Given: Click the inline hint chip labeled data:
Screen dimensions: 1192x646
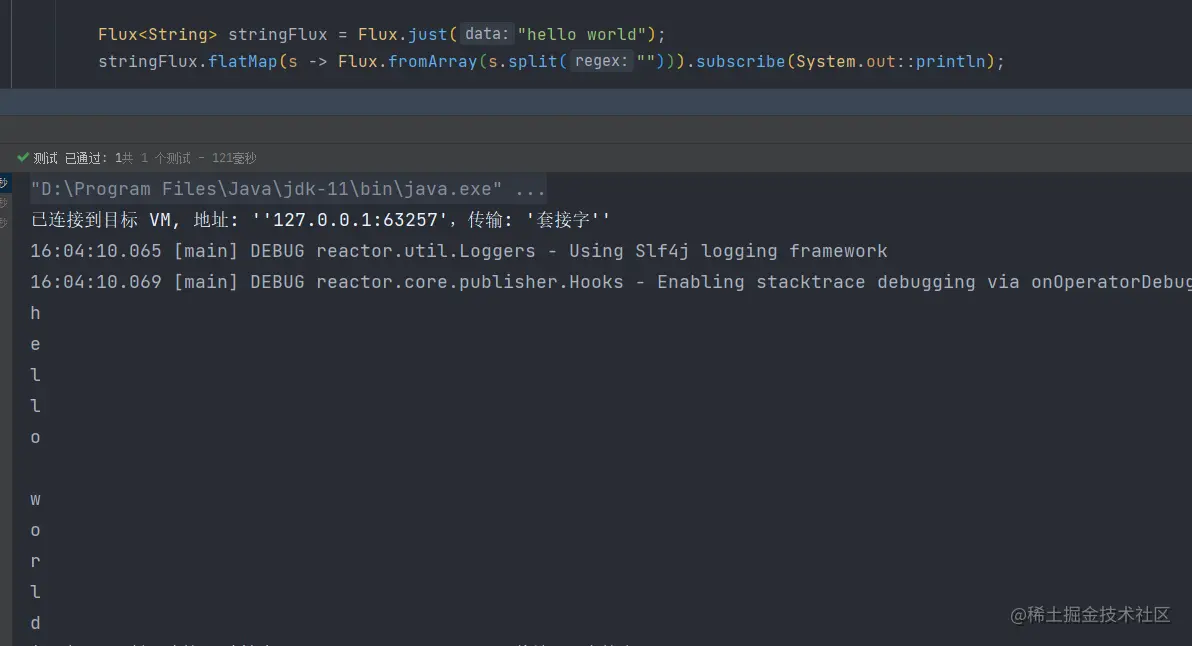Looking at the screenshot, I should point(485,33).
